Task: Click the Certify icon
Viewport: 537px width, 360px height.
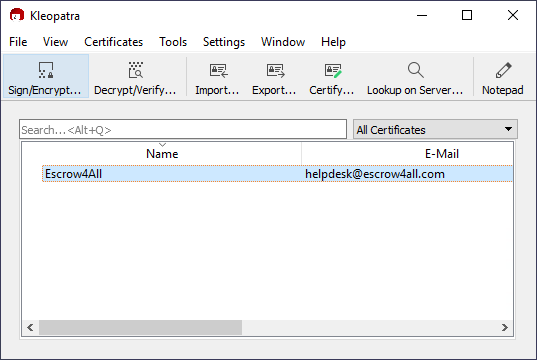Action: coord(333,71)
